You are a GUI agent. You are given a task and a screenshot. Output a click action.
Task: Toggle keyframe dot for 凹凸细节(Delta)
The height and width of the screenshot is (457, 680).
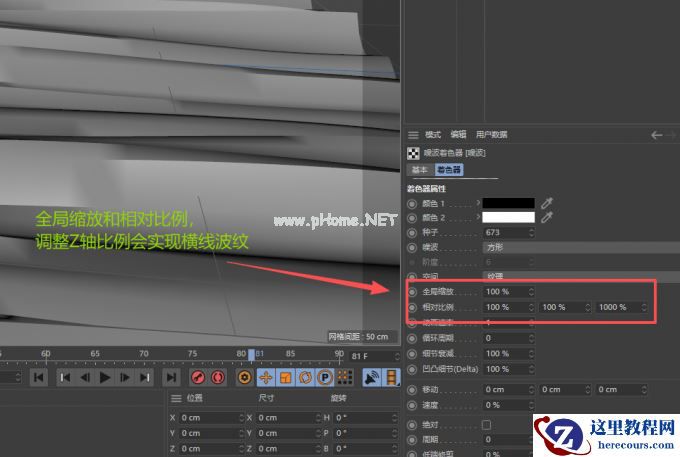pos(412,369)
